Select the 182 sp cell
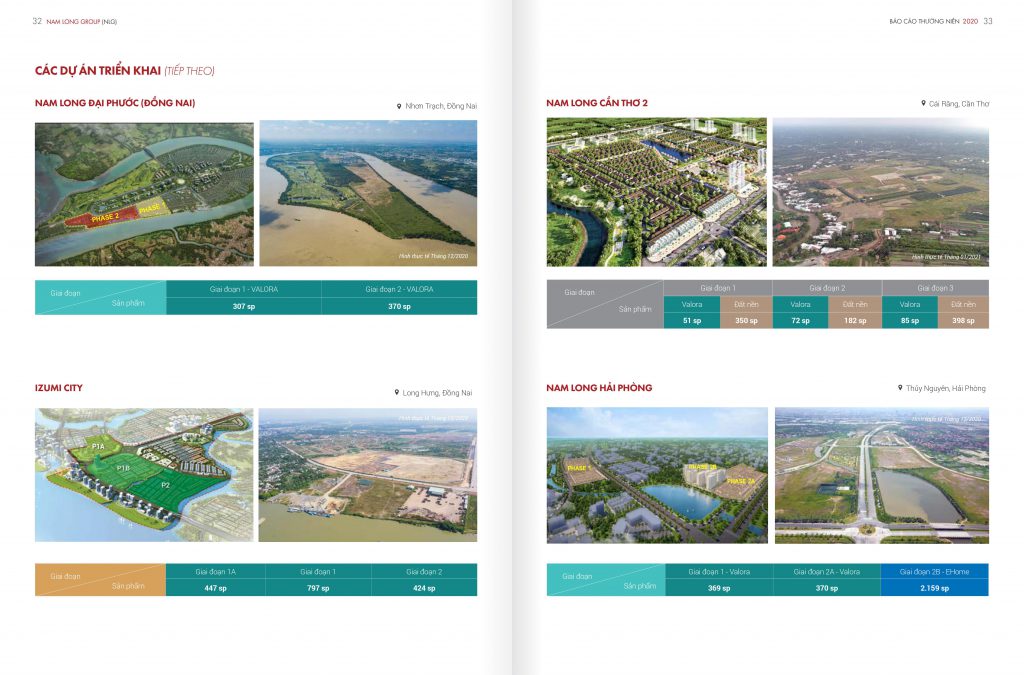The height and width of the screenshot is (675, 1024). pos(855,321)
